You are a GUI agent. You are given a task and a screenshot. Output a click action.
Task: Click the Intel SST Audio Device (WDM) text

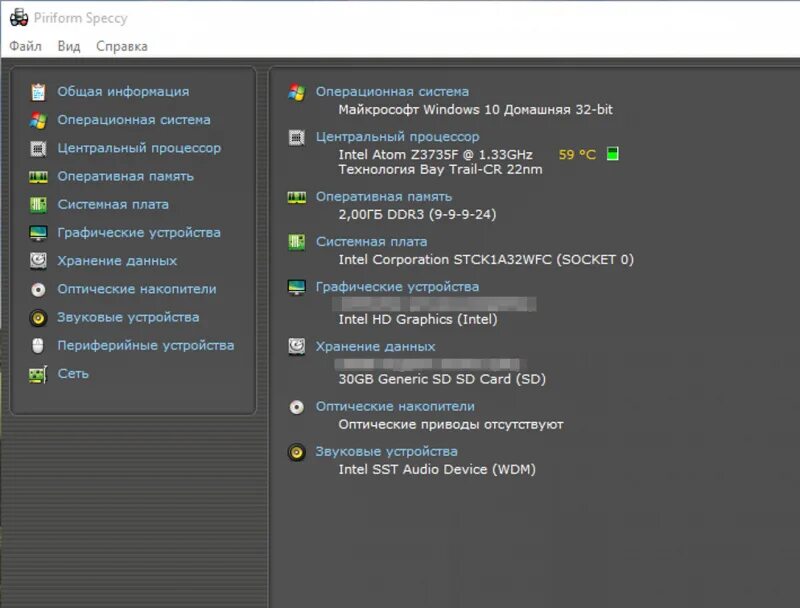(x=437, y=469)
